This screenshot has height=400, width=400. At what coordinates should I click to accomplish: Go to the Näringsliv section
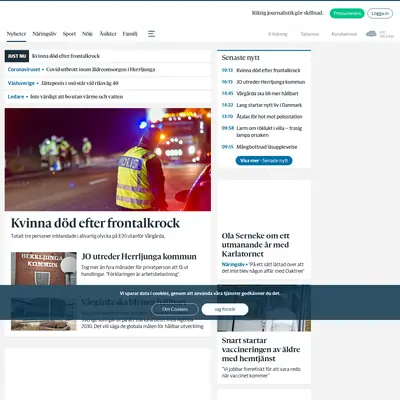pyautogui.click(x=44, y=34)
